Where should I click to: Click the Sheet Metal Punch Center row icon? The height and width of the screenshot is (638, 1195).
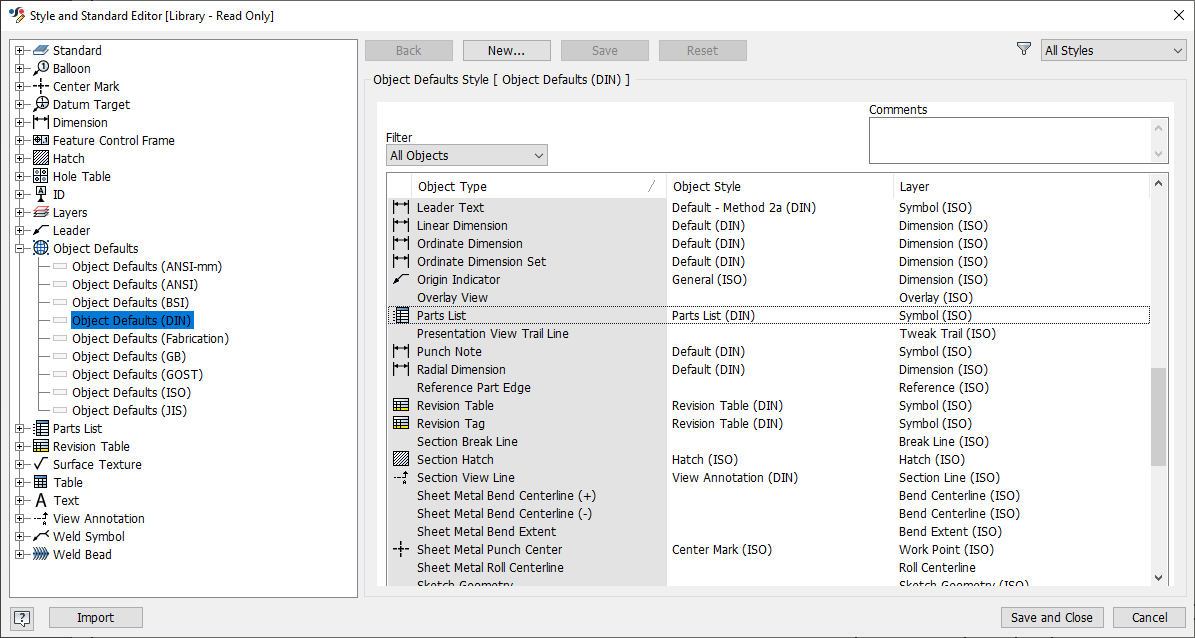click(x=401, y=550)
